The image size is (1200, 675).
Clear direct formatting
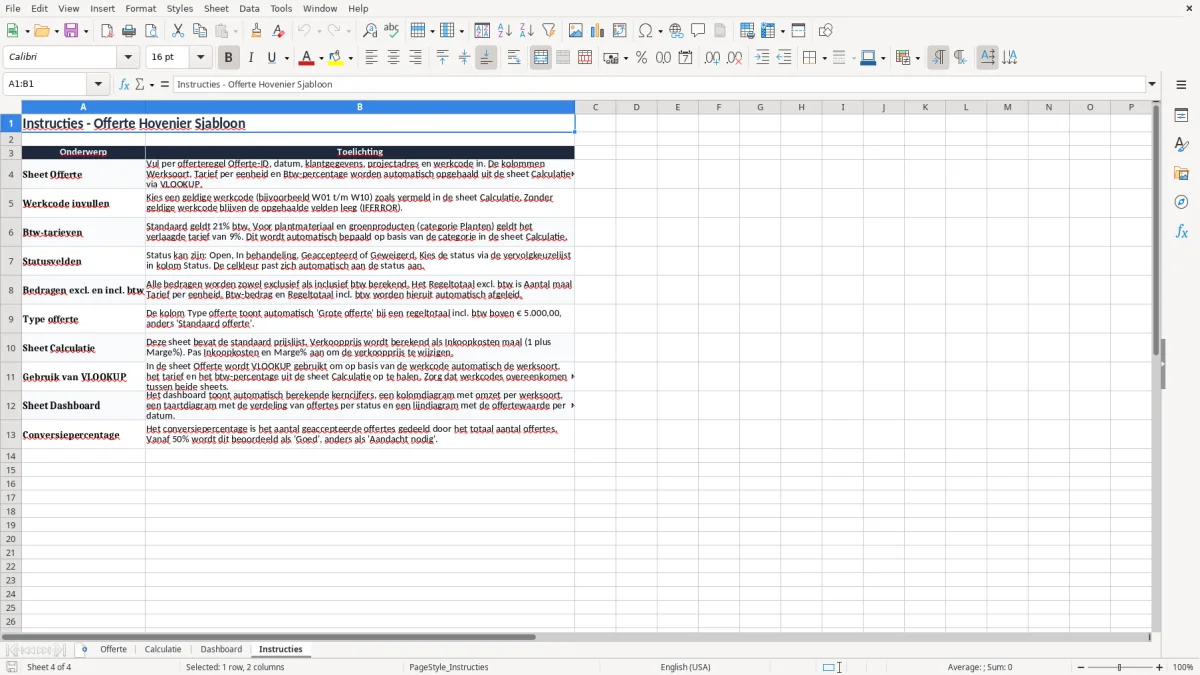point(278,31)
